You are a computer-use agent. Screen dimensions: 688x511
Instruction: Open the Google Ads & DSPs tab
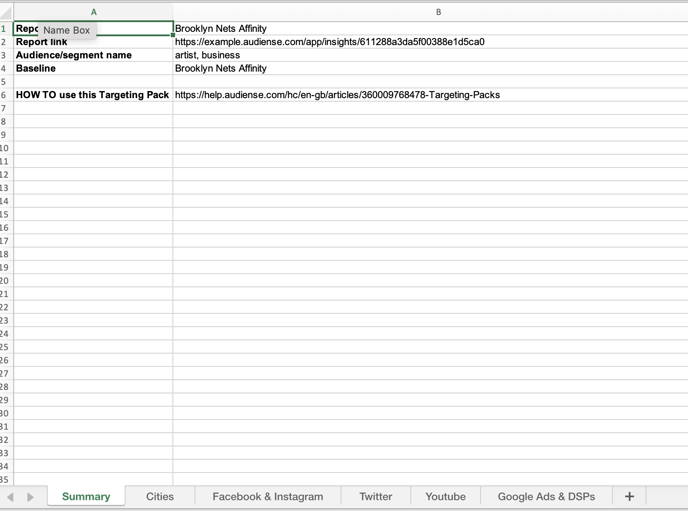(x=546, y=497)
